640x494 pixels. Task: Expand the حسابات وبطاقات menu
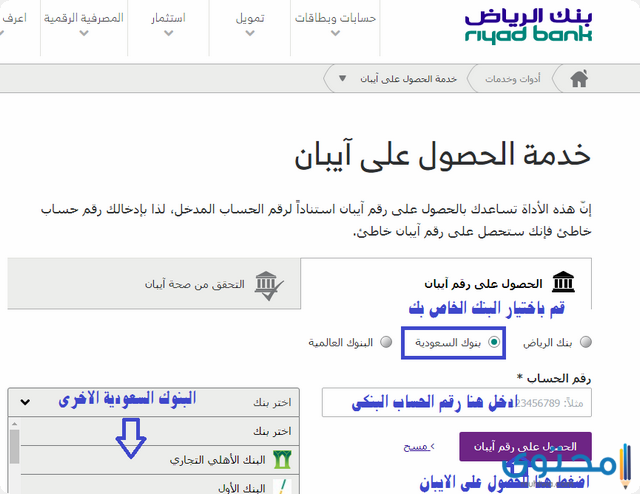(335, 24)
